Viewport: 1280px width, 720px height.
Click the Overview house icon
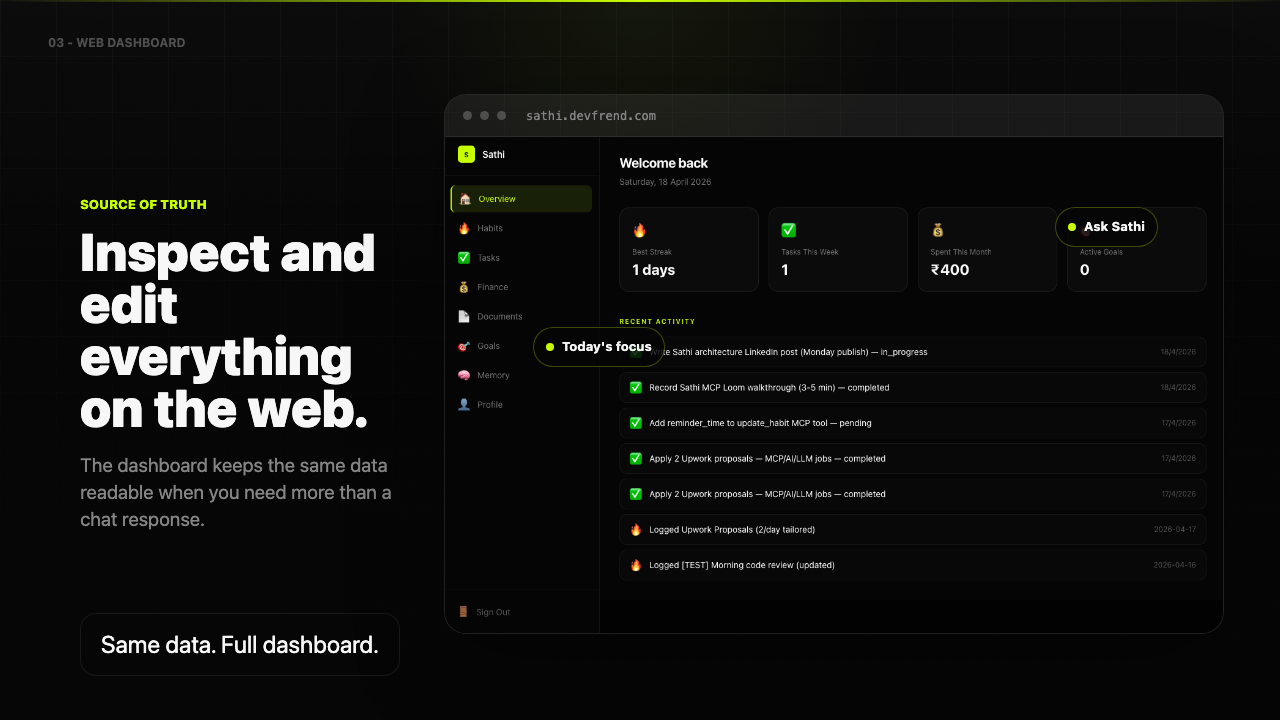tap(464, 199)
